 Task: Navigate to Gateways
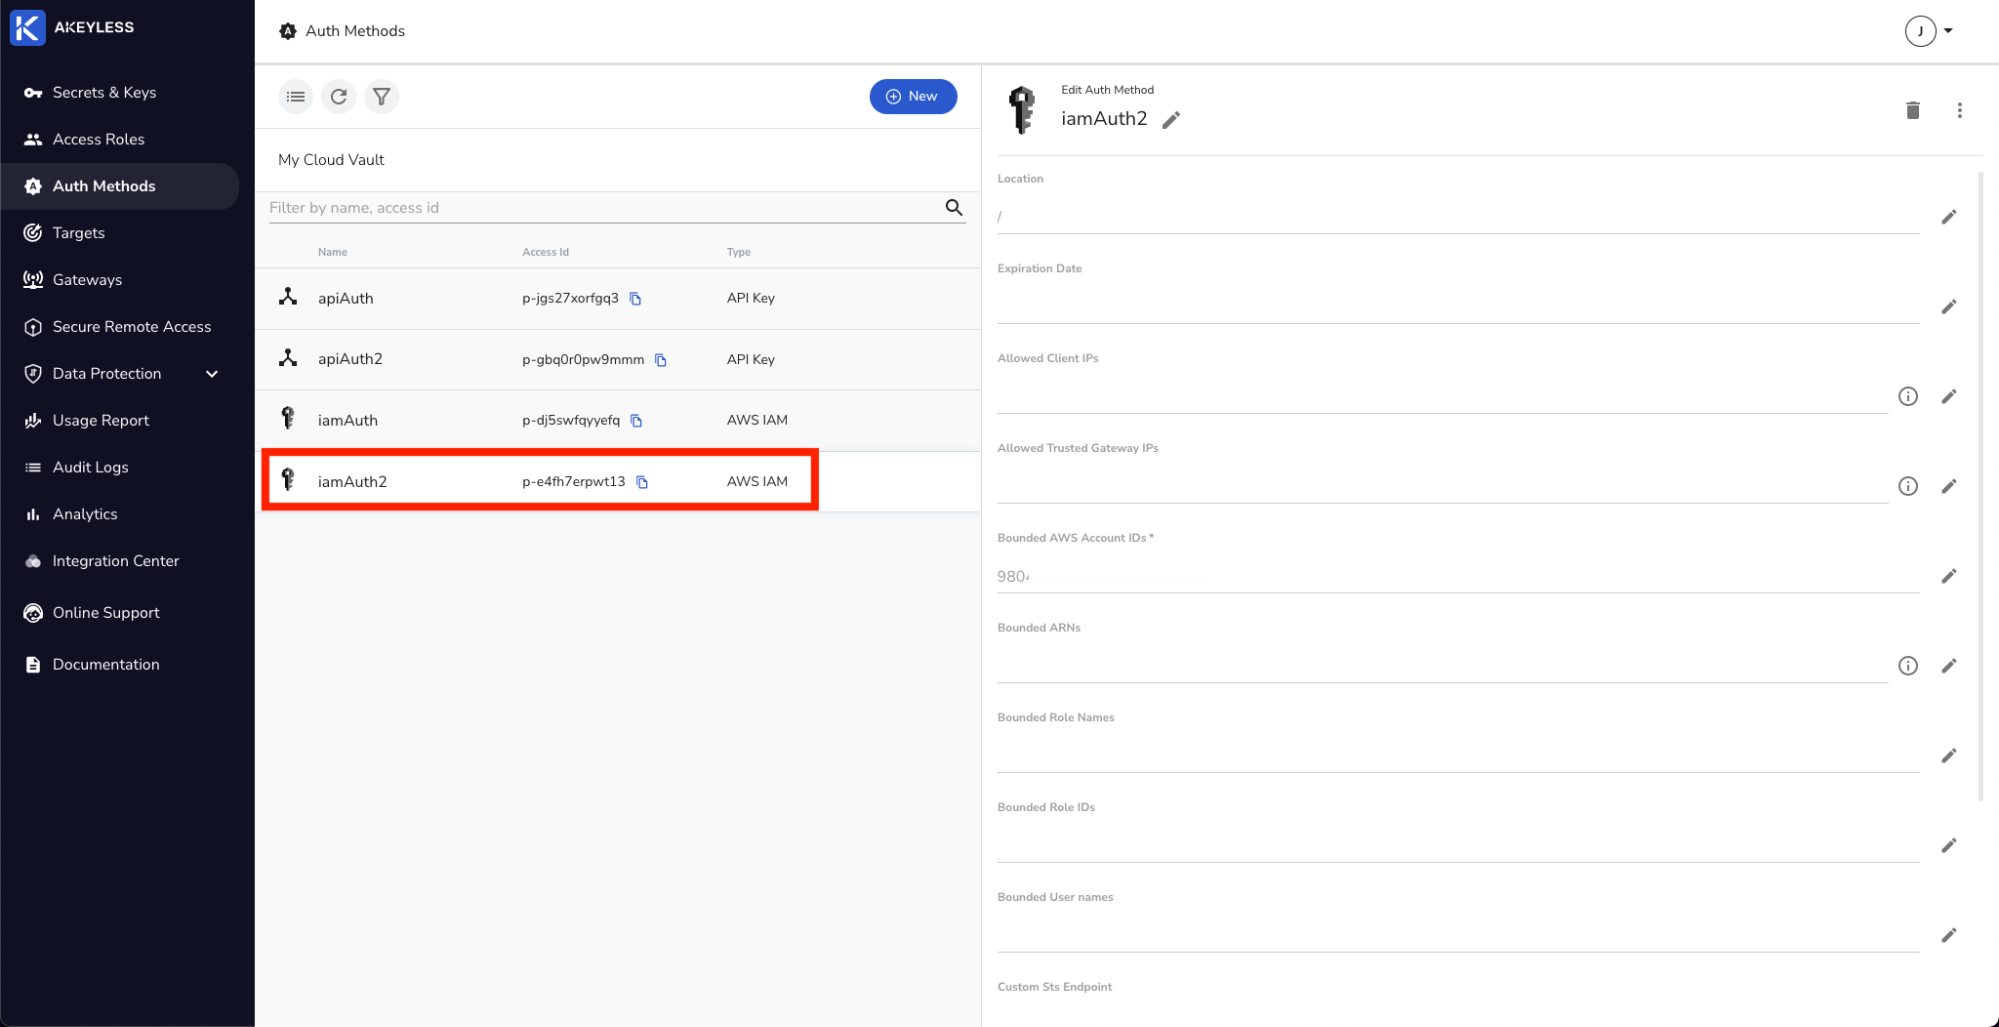click(x=87, y=280)
